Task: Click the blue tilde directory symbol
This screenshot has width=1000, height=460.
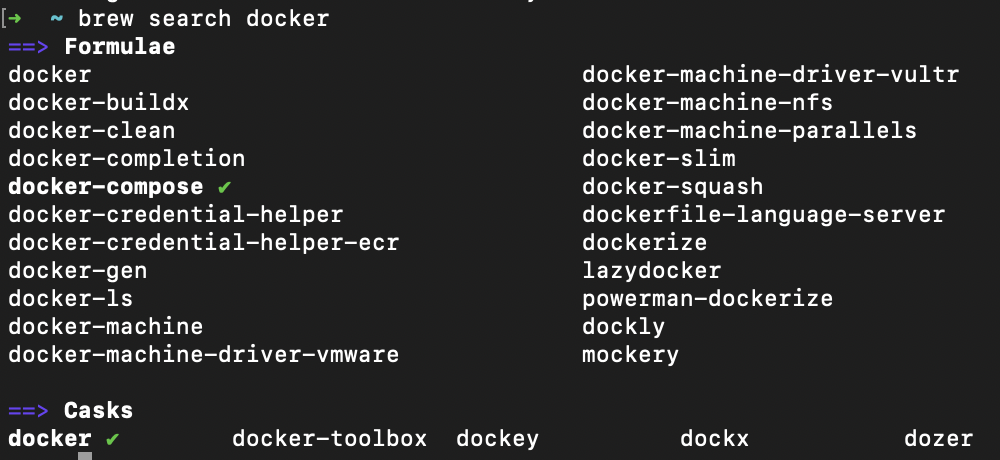Action: [x=57, y=19]
